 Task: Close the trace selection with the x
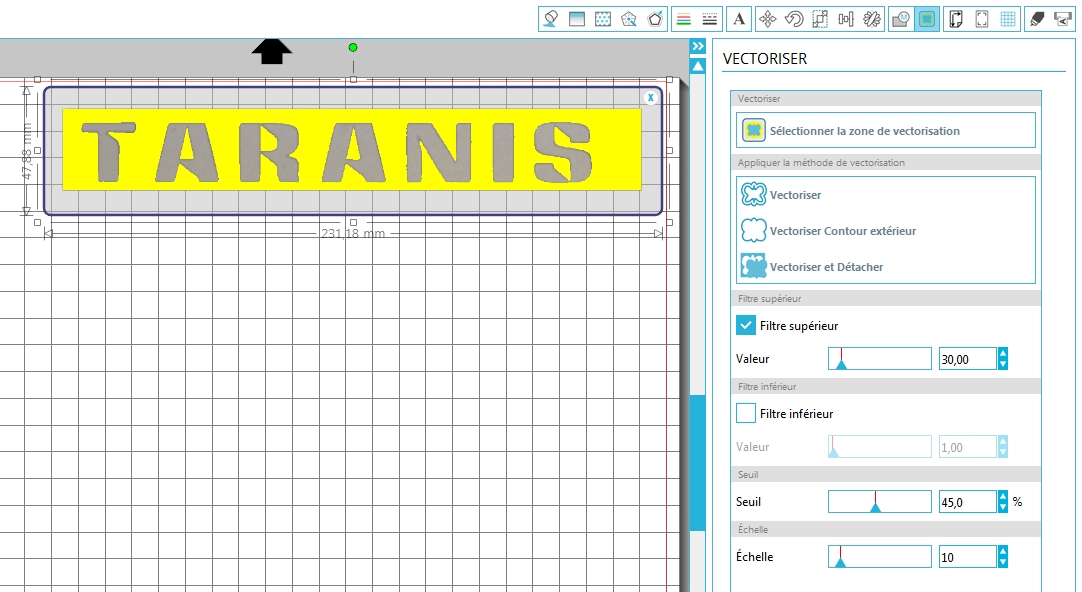click(650, 98)
